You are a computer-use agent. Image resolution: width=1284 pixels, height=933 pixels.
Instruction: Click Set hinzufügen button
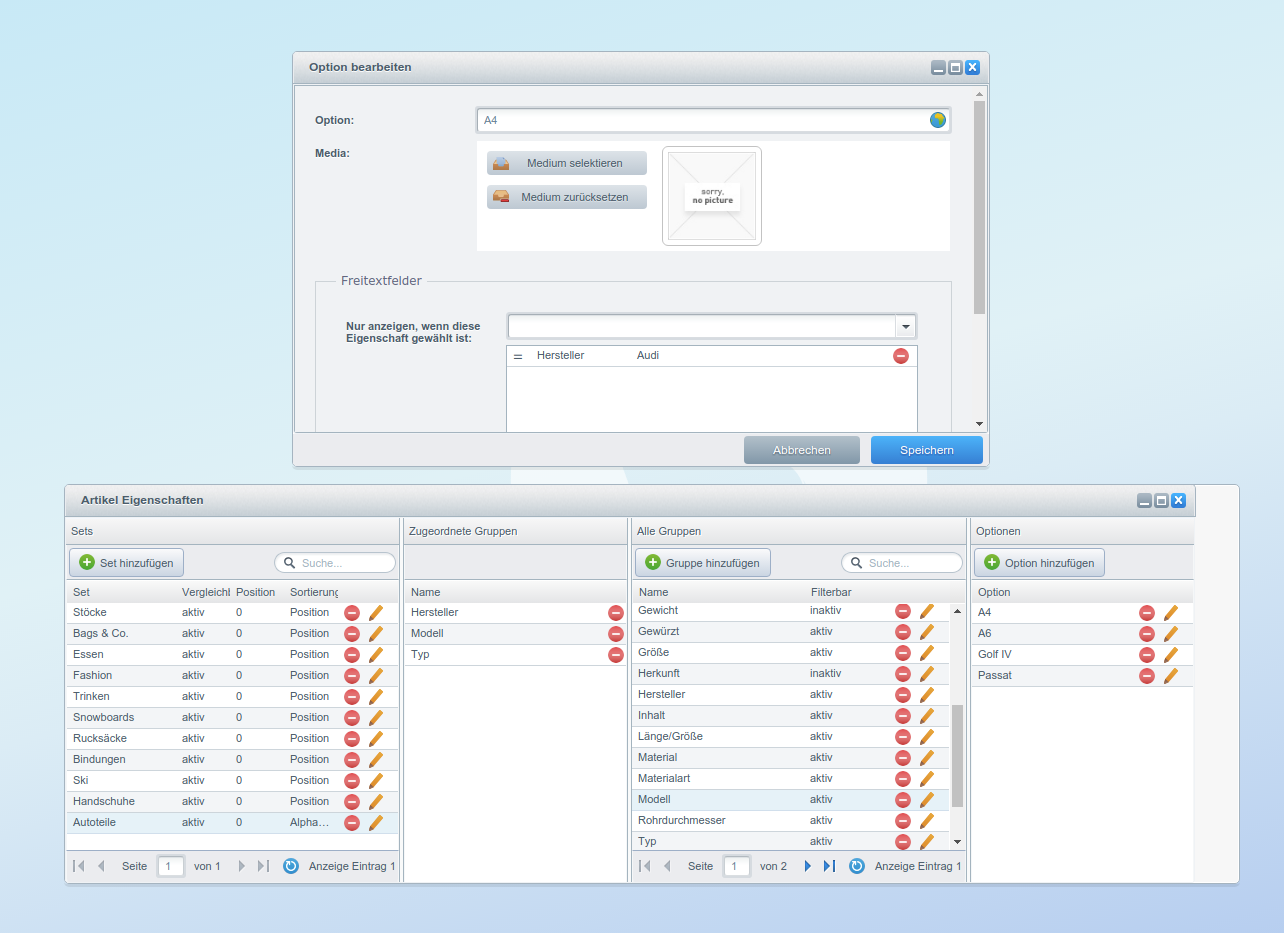(x=126, y=563)
